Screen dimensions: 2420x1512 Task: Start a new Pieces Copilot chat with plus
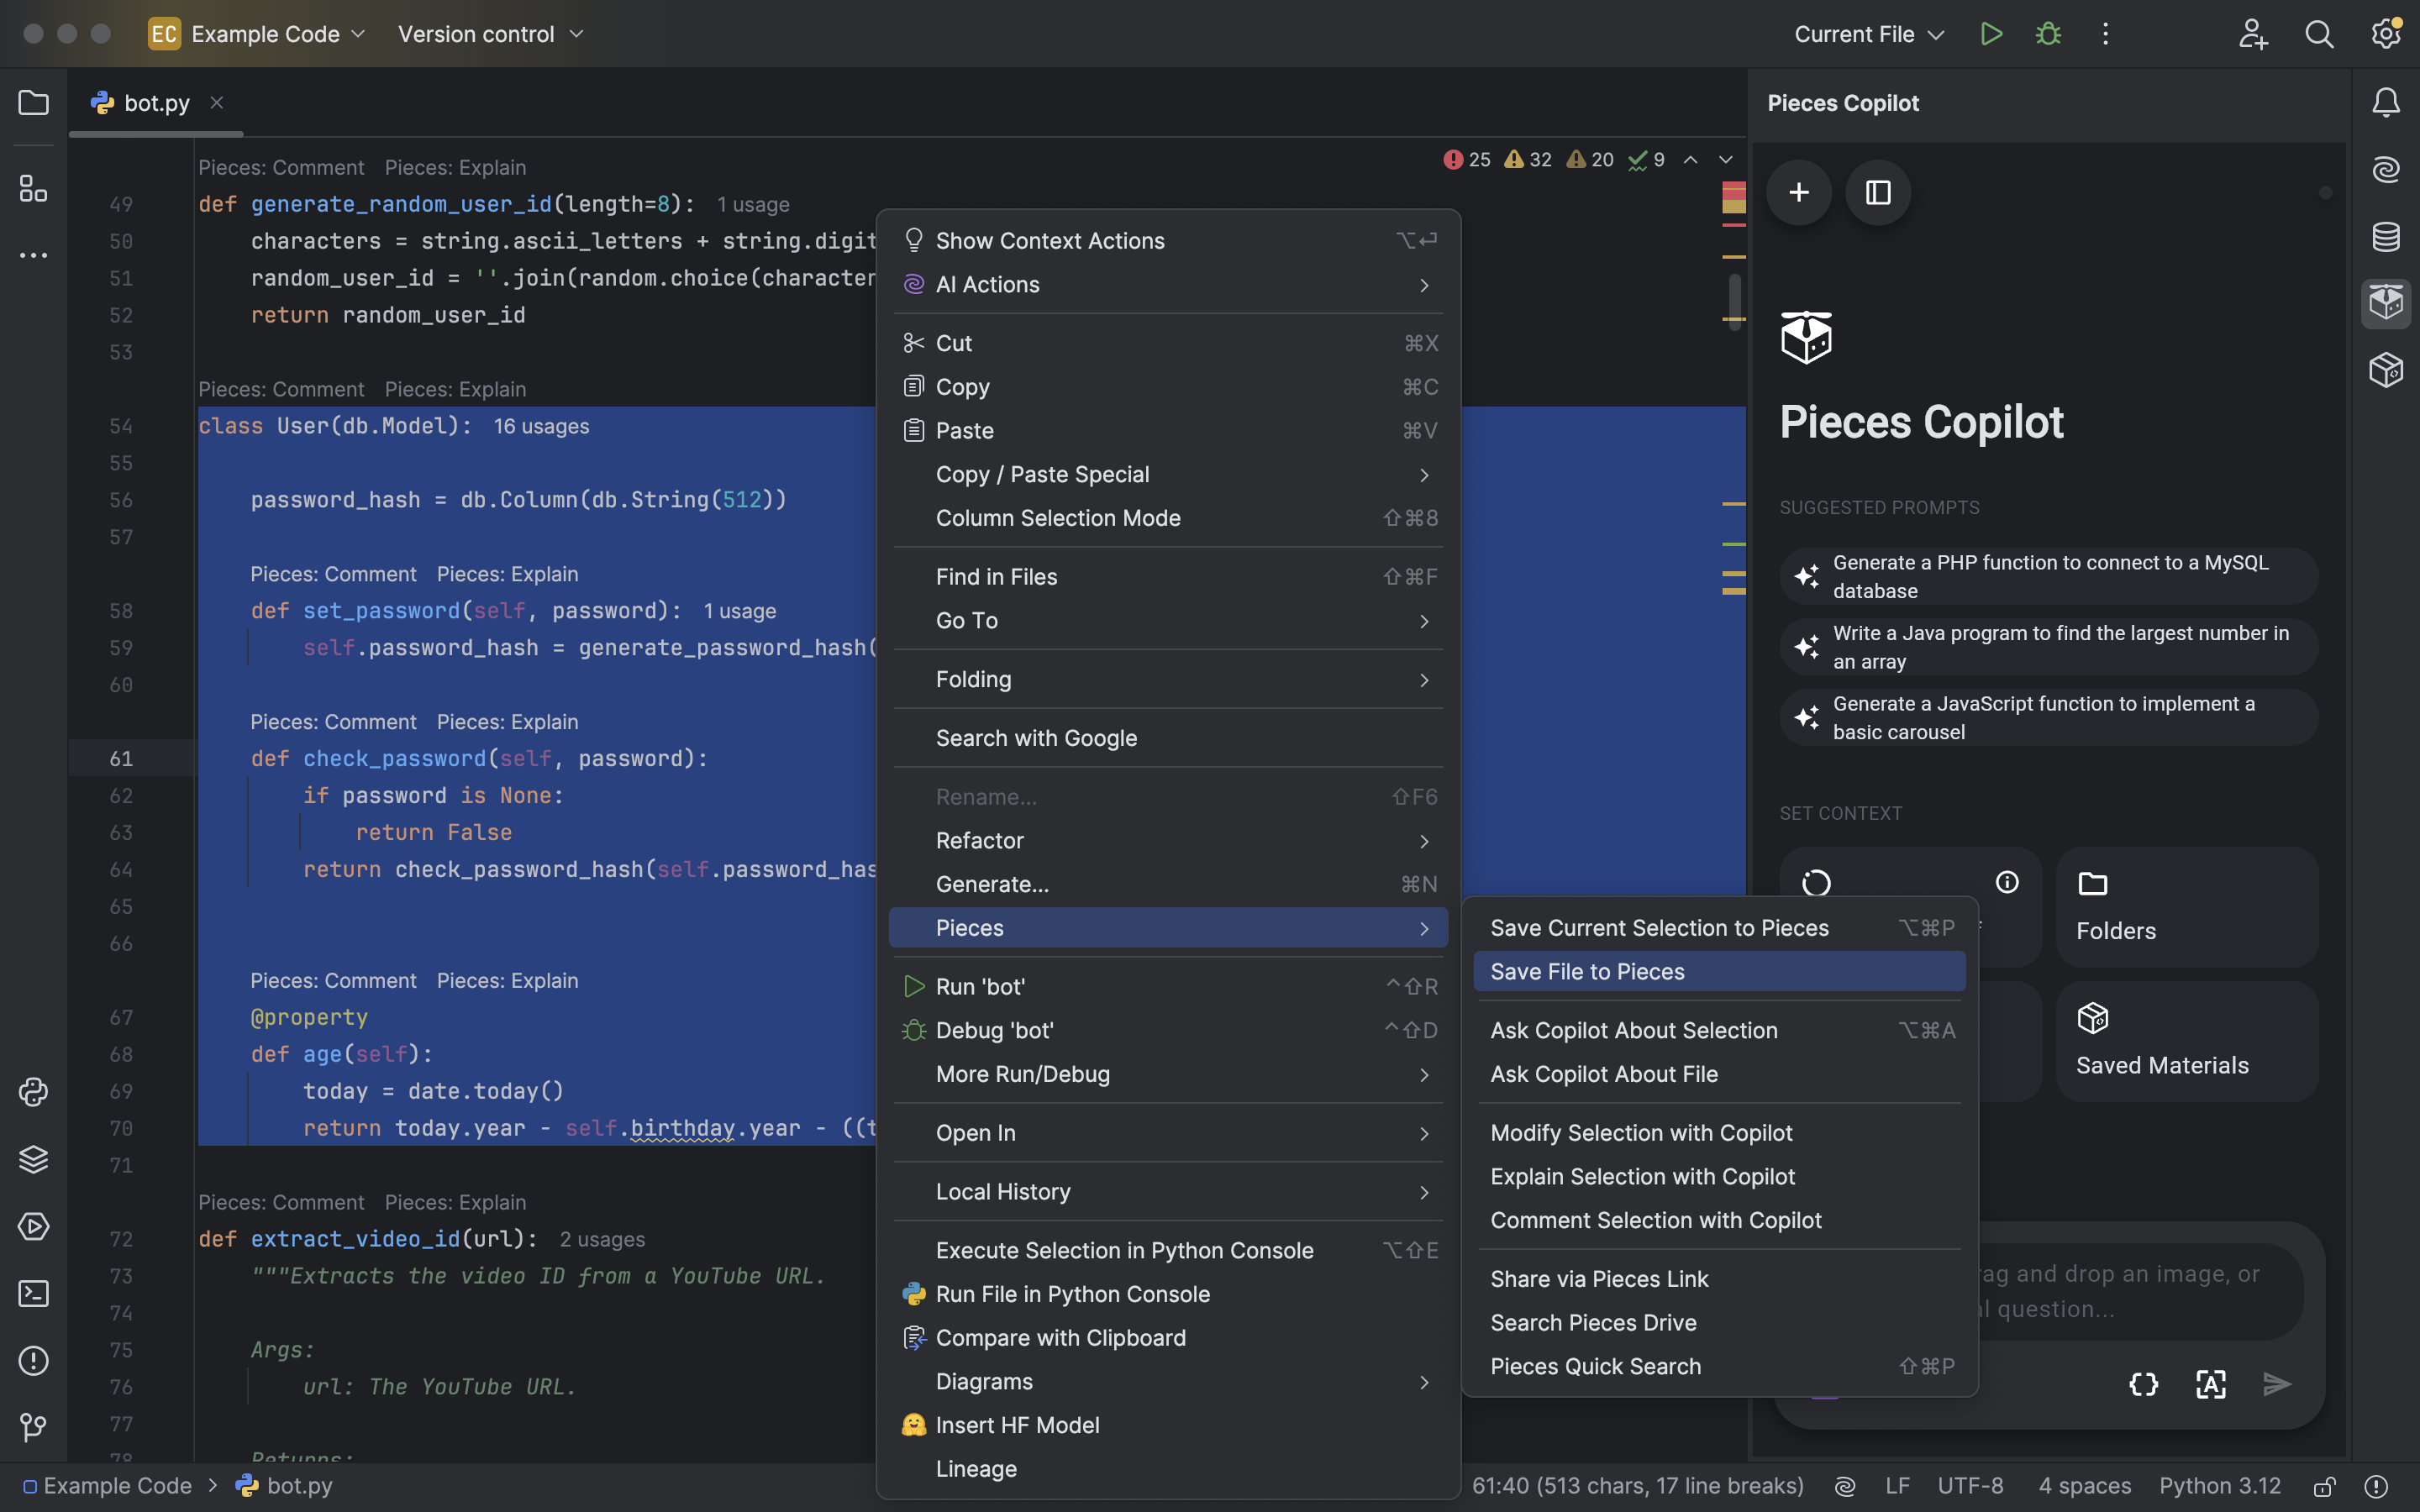(1799, 192)
